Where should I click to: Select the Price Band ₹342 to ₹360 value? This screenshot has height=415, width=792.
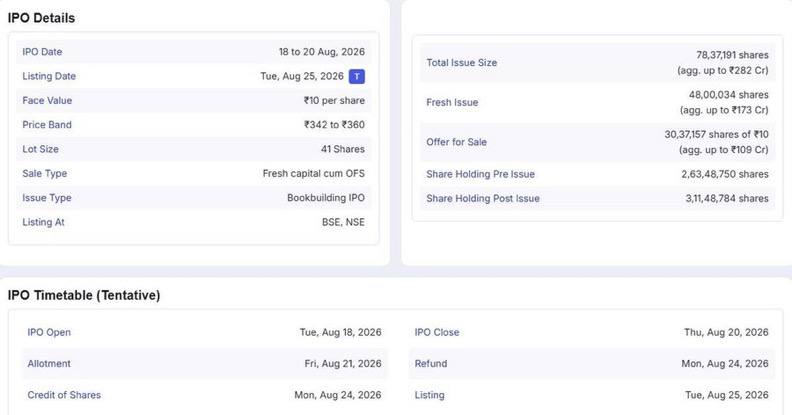click(334, 125)
